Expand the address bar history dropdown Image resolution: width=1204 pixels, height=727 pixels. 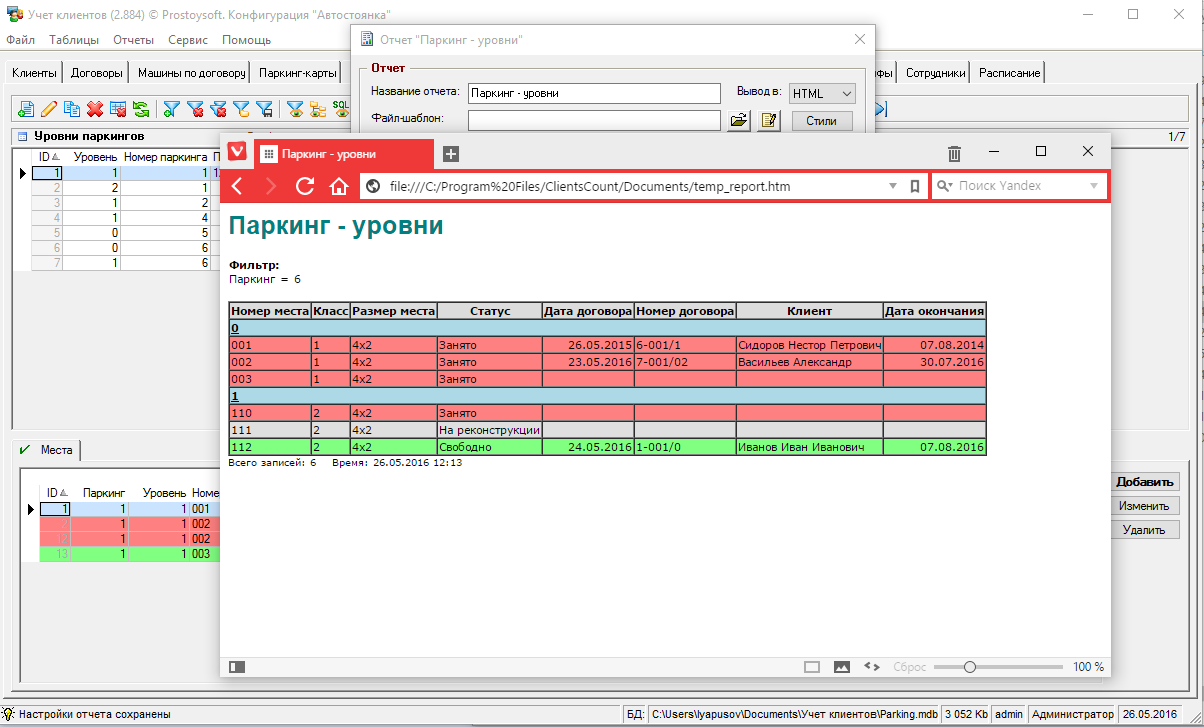pyautogui.click(x=893, y=186)
